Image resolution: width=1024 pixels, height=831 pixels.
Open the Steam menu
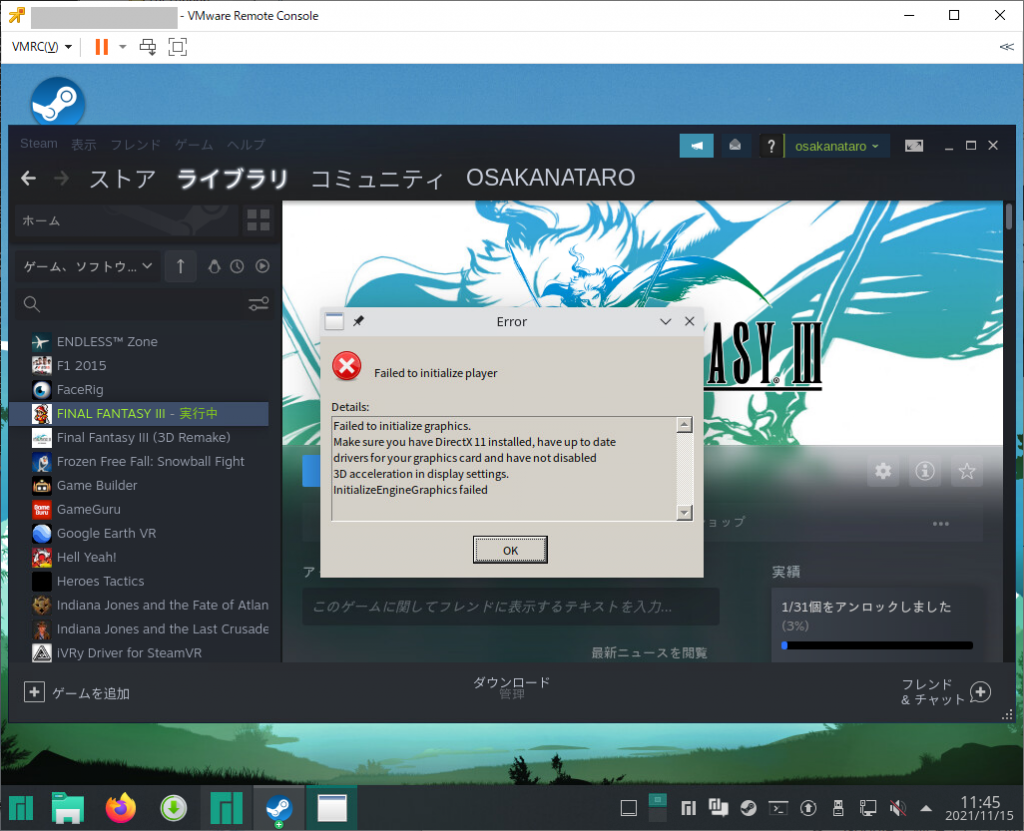39,144
